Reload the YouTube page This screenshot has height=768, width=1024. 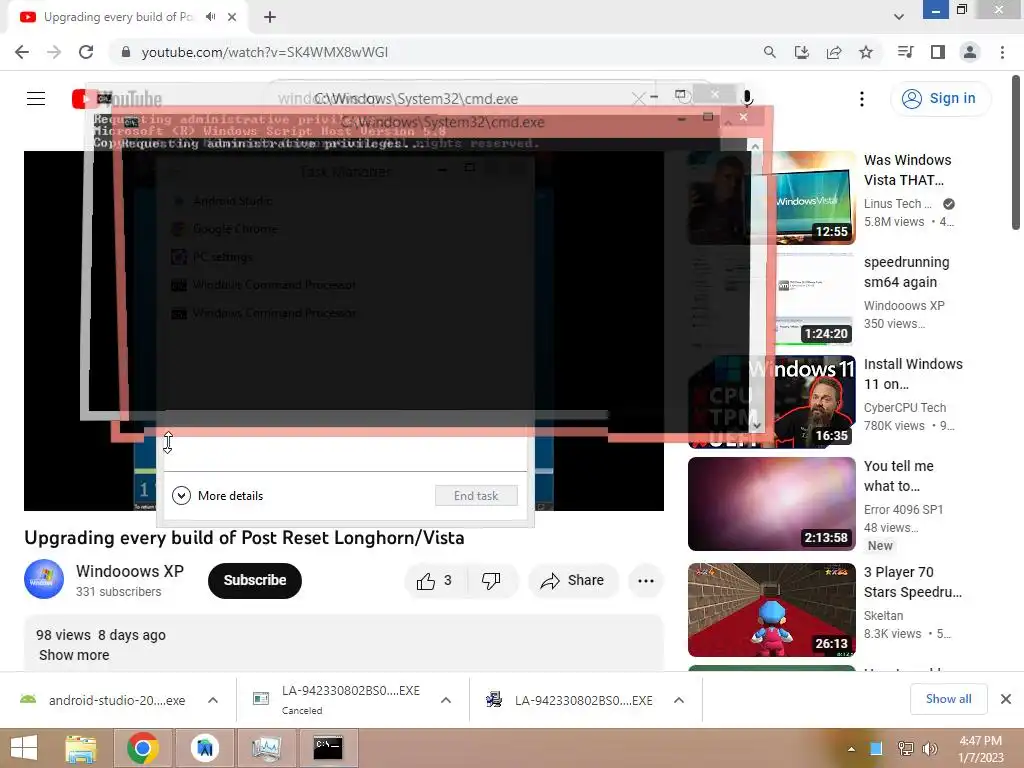tap(86, 52)
